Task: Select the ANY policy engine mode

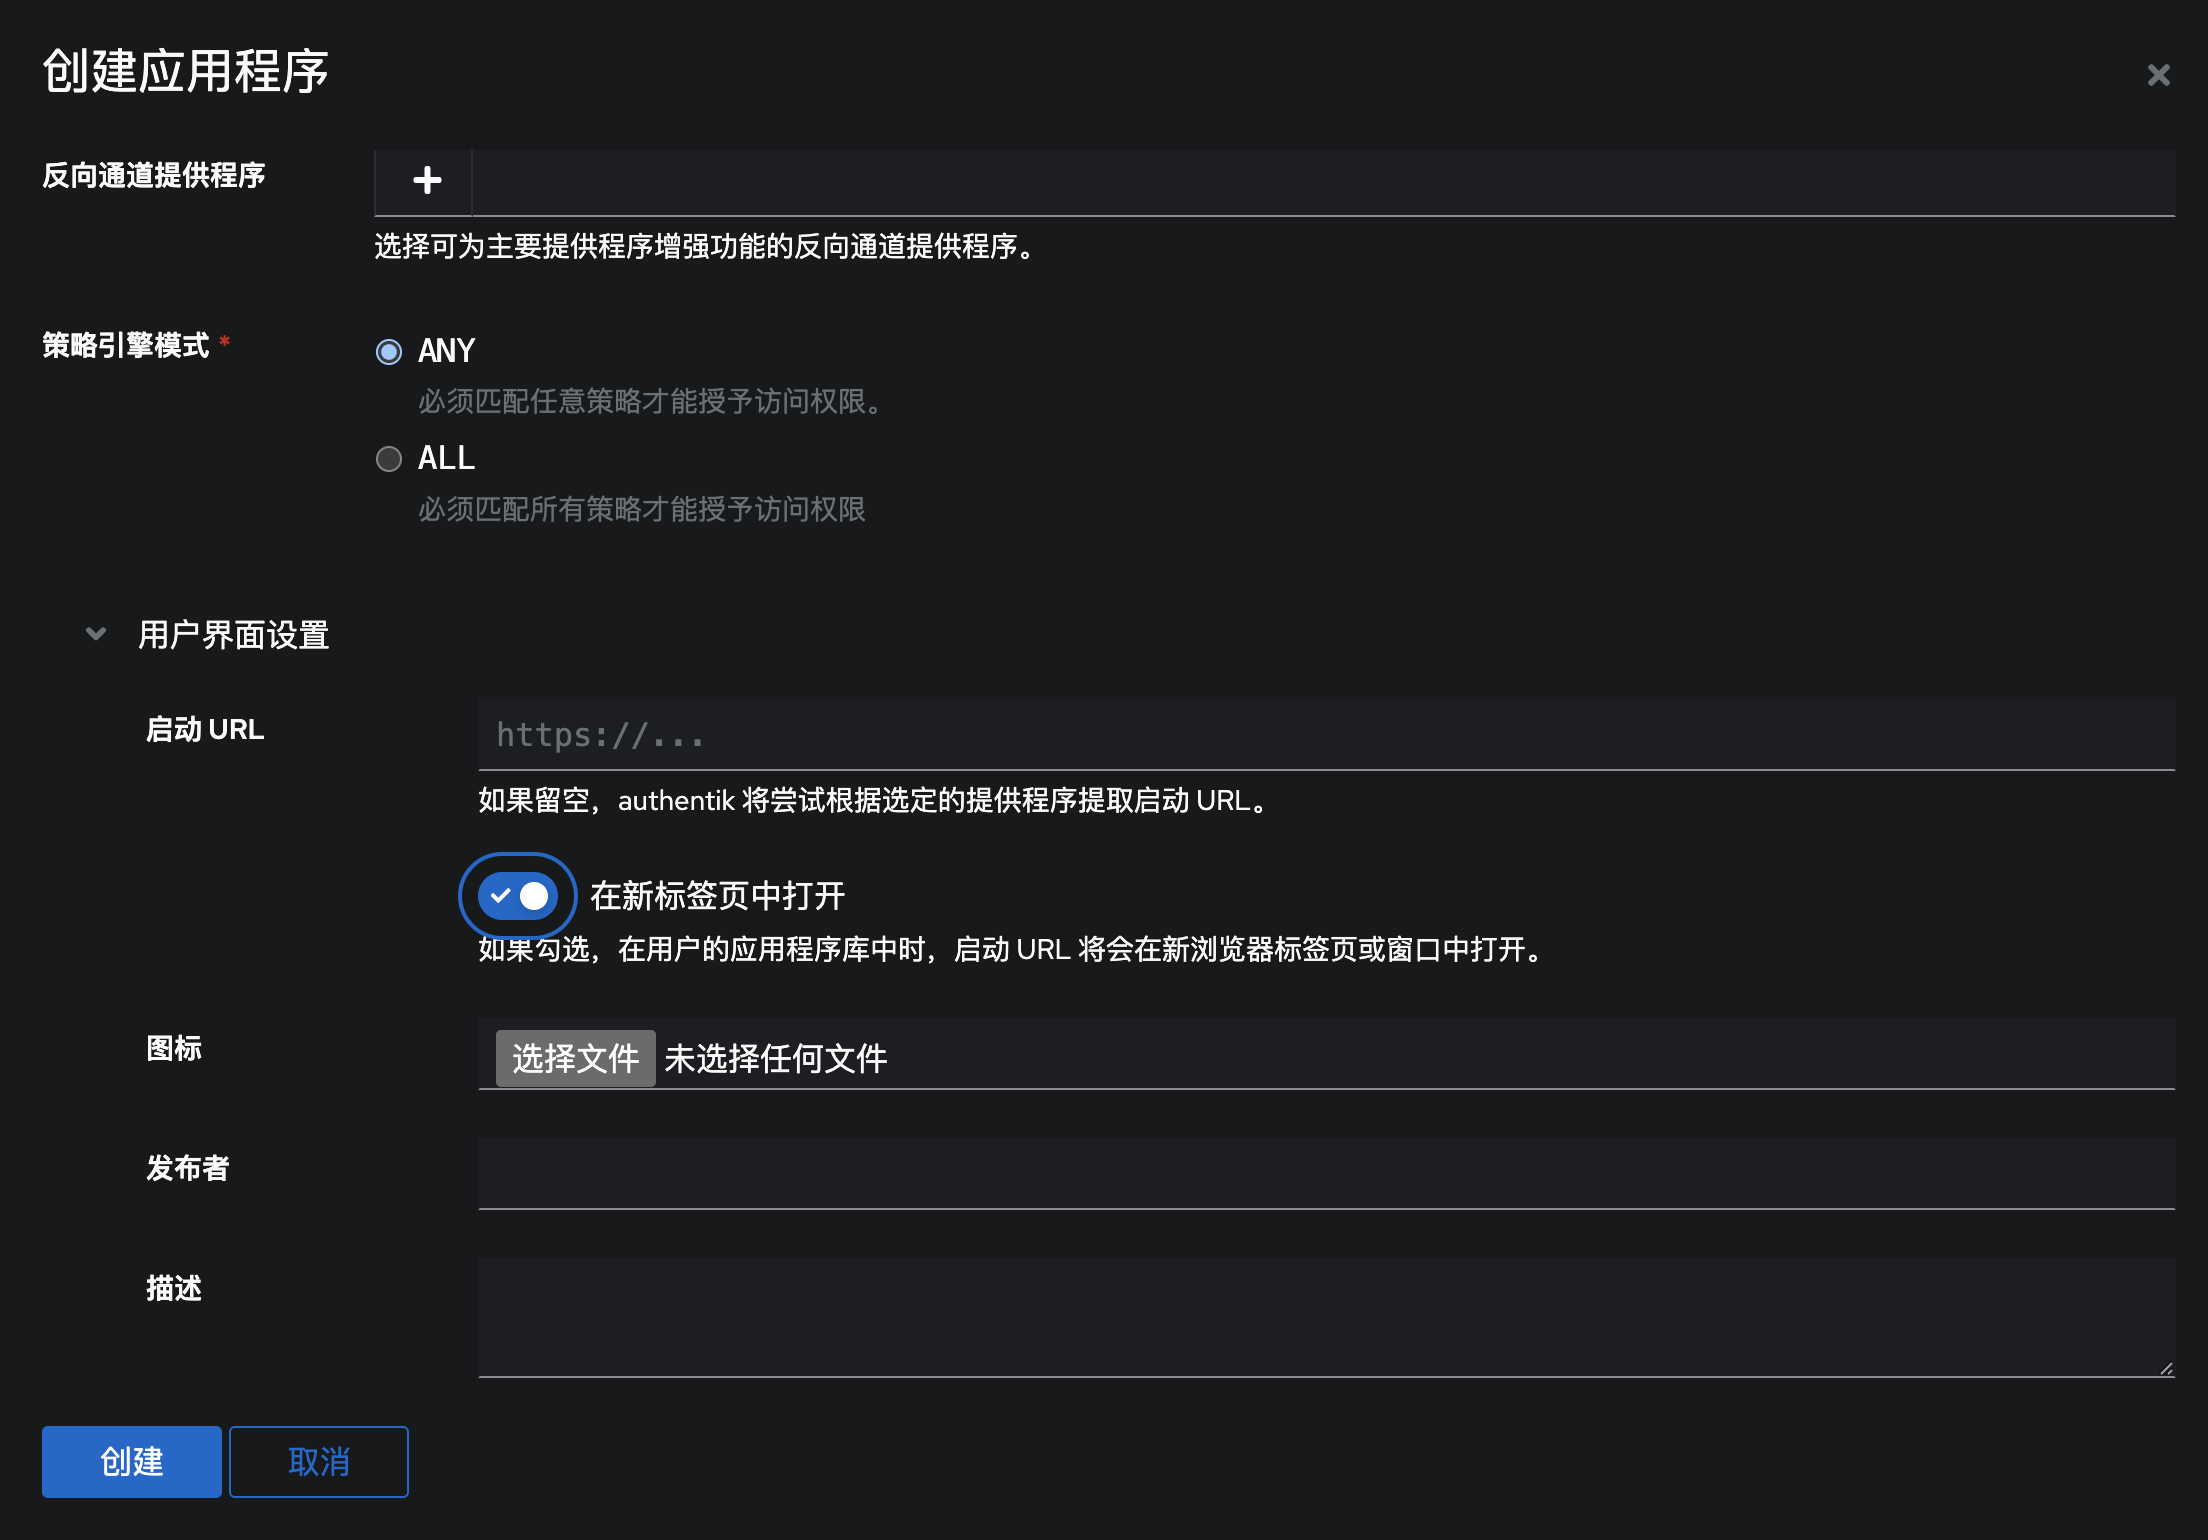Action: click(x=388, y=351)
